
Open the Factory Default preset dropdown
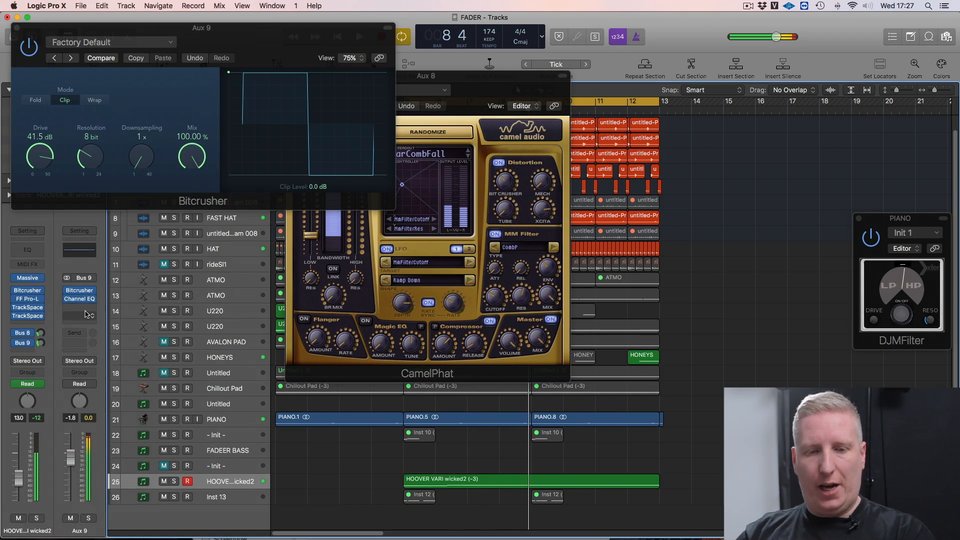pos(111,42)
